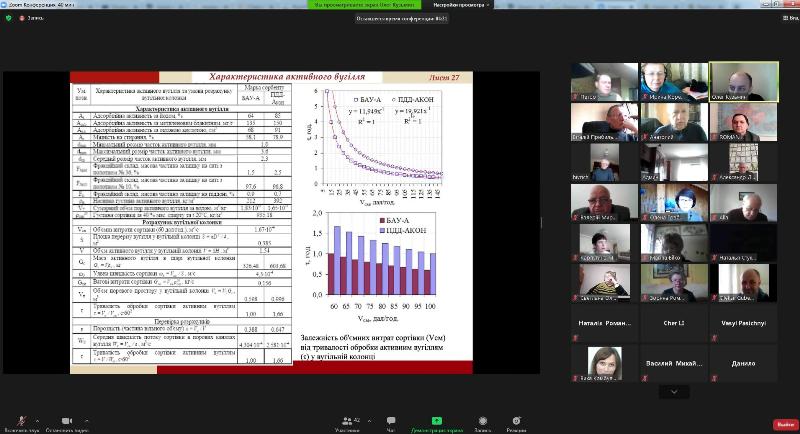Viewport: 800px width, 434px height.
Task: Select the woman-with-headset tile in the top row
Action: [674, 82]
